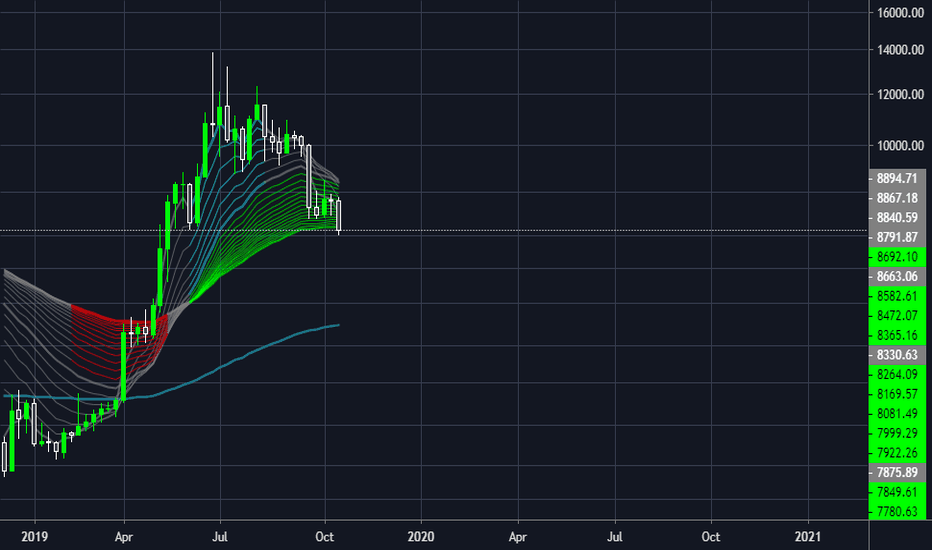Viewport: 932px width, 550px height.
Task: Click the 7780.63 value label
Action: pyautogui.click(x=897, y=511)
